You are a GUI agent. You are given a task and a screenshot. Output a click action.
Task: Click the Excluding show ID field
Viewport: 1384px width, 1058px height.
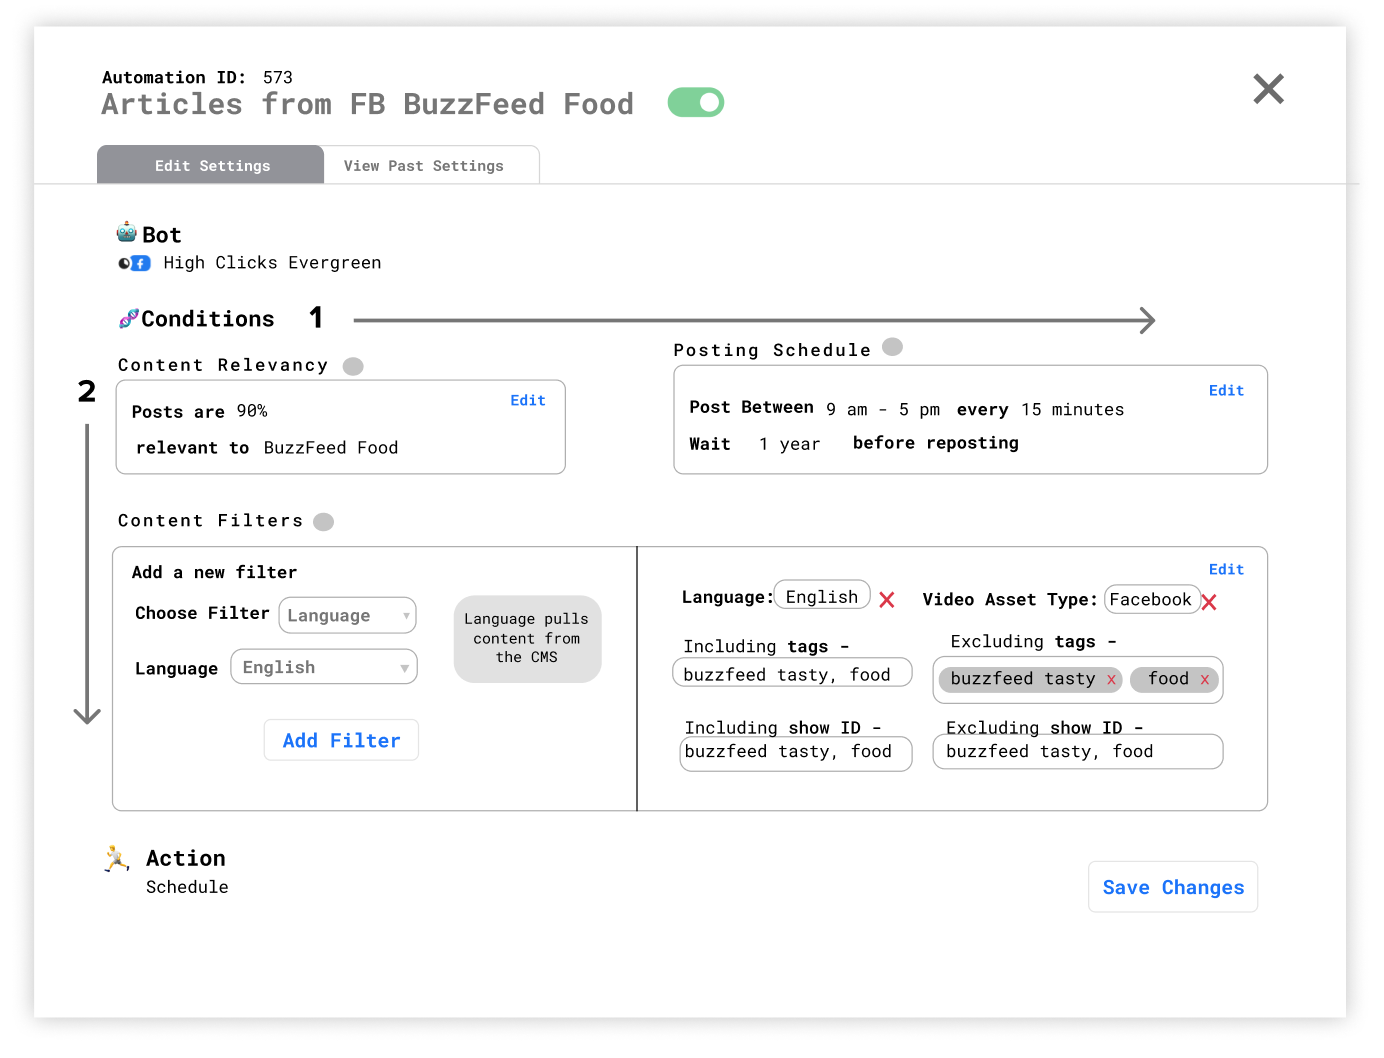click(x=1078, y=752)
